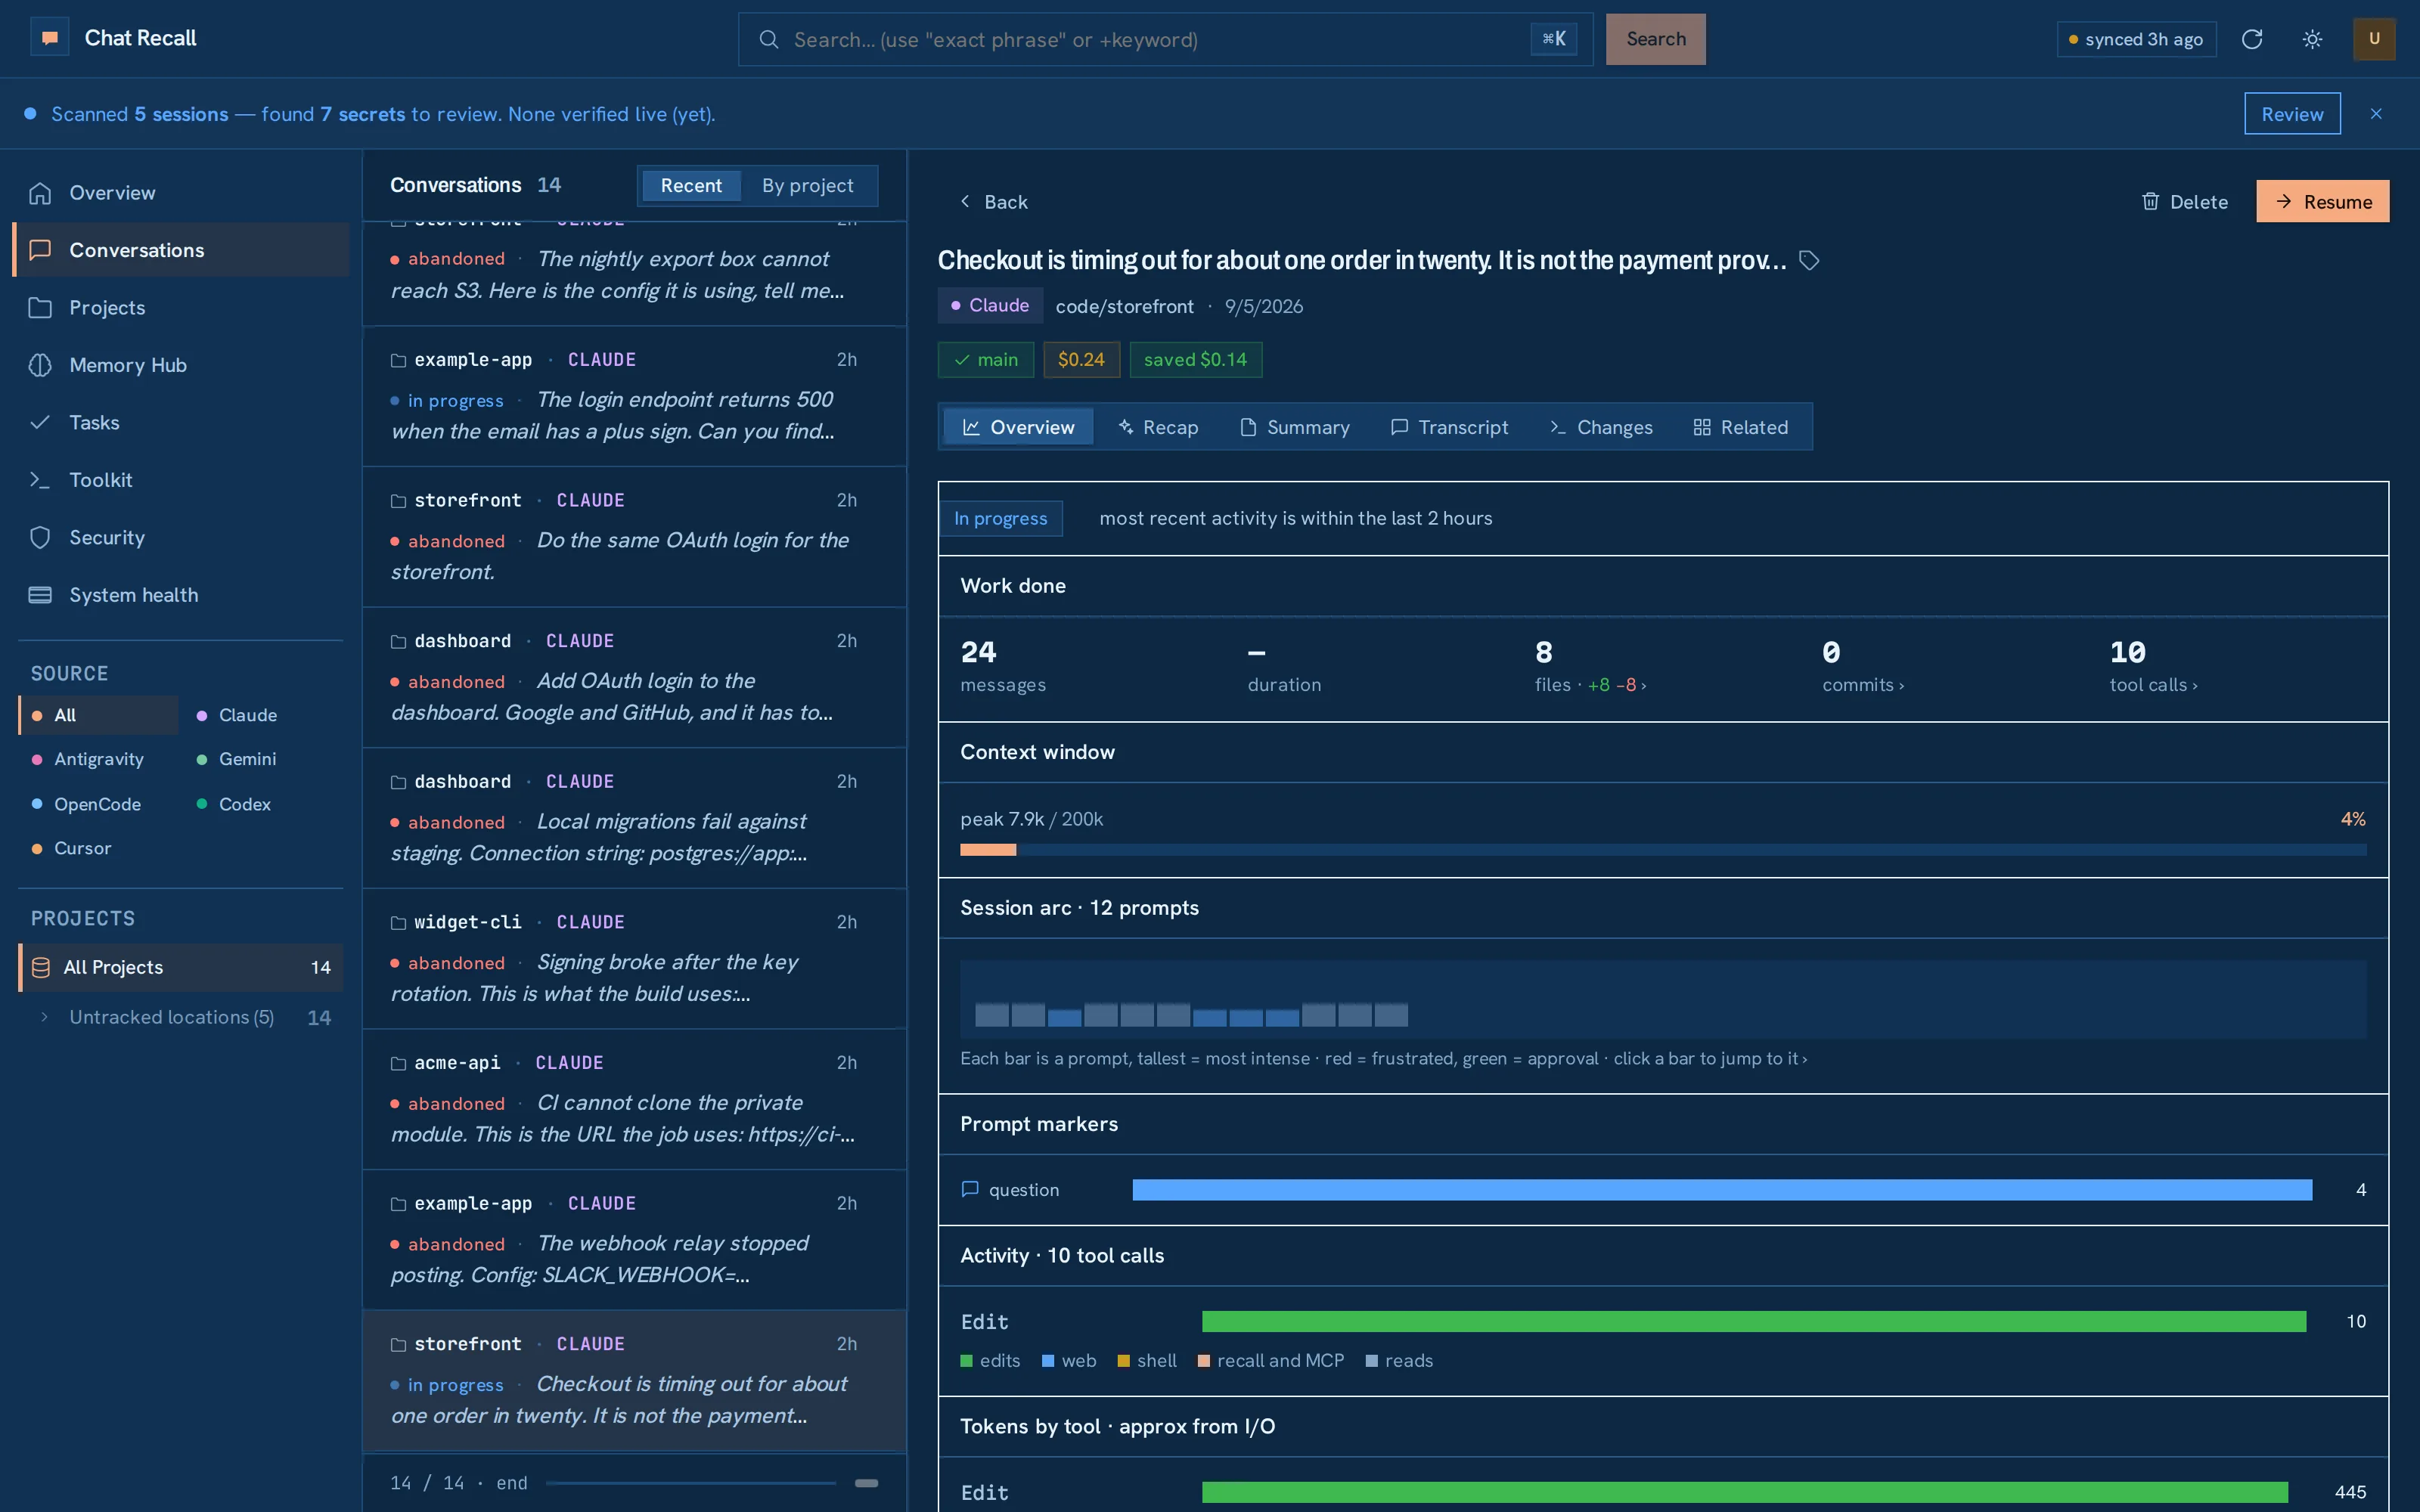Open Projects in the sidebar
This screenshot has width=2420, height=1512.
coord(182,307)
